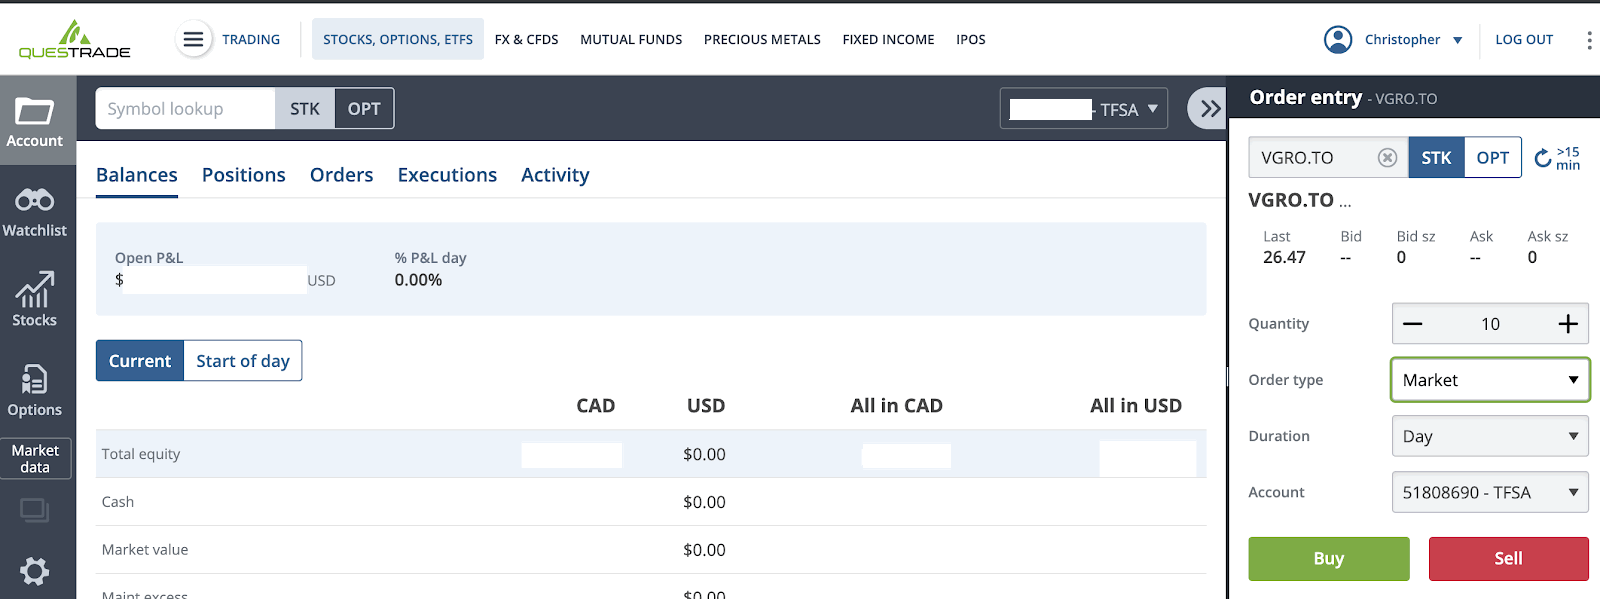The height and width of the screenshot is (599, 1600).
Task: Open the Order type dropdown
Action: point(1489,380)
